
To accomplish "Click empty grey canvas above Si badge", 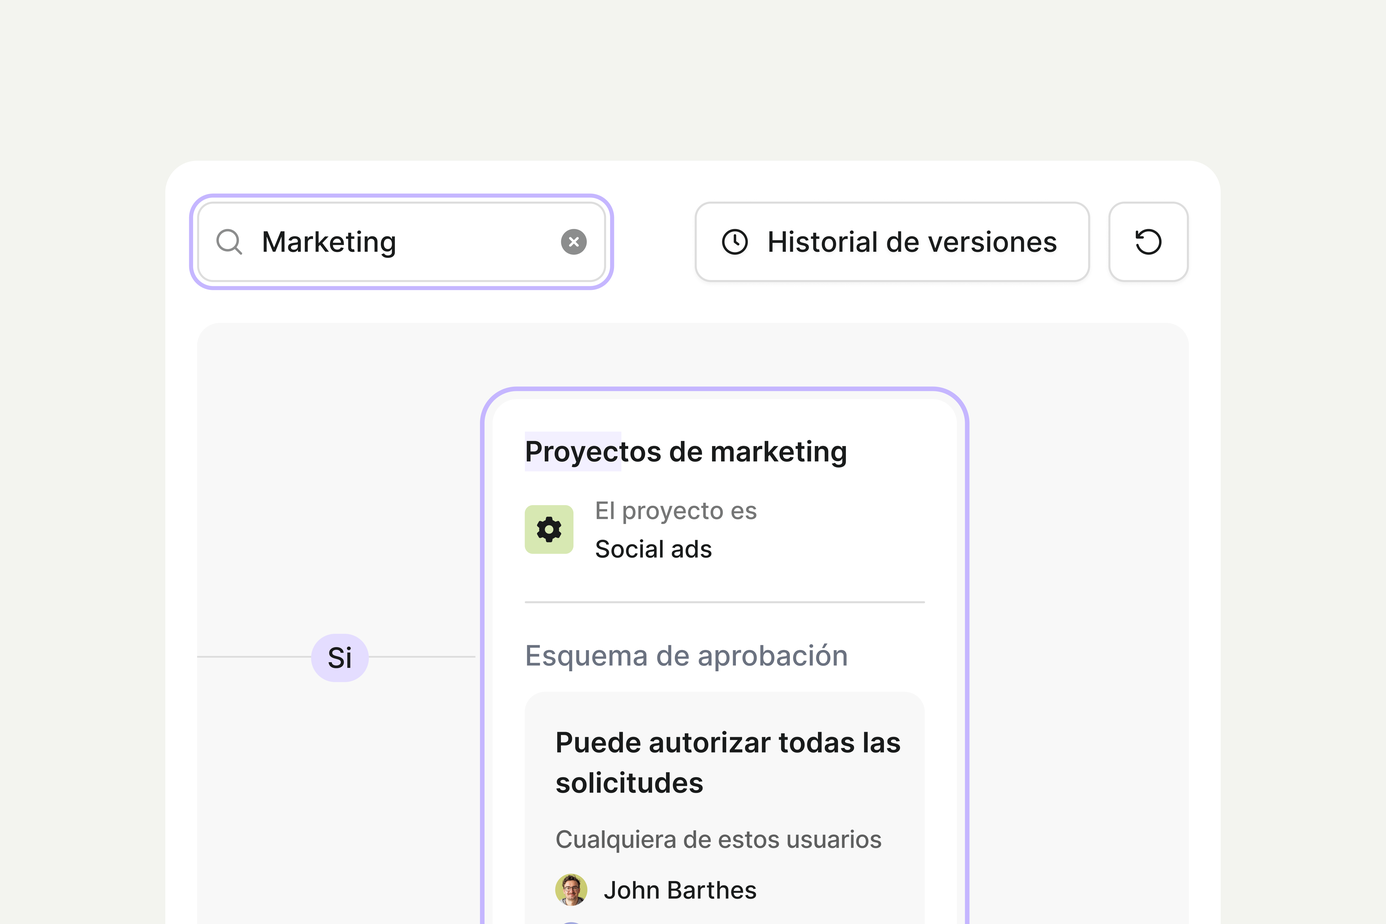I will coord(340,480).
